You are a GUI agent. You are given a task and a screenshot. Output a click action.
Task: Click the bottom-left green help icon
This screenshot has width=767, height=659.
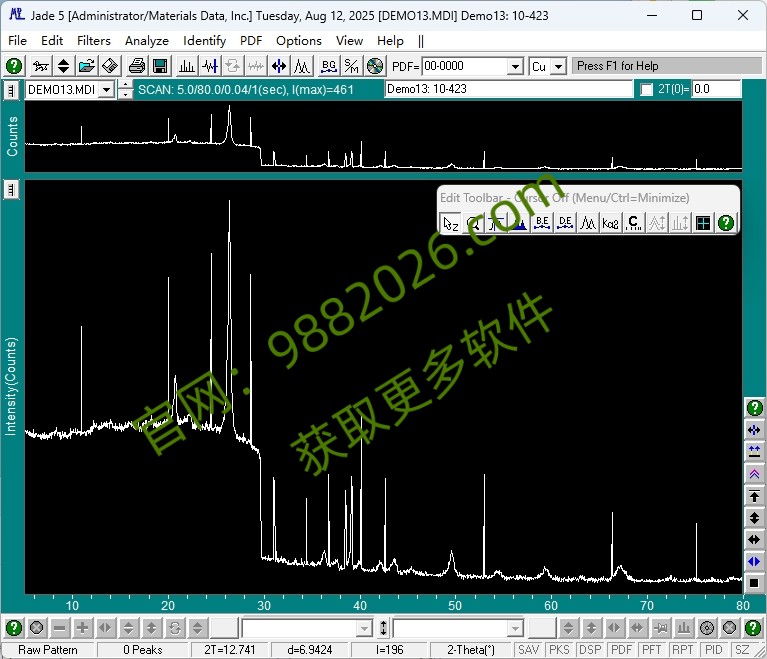[x=14, y=628]
